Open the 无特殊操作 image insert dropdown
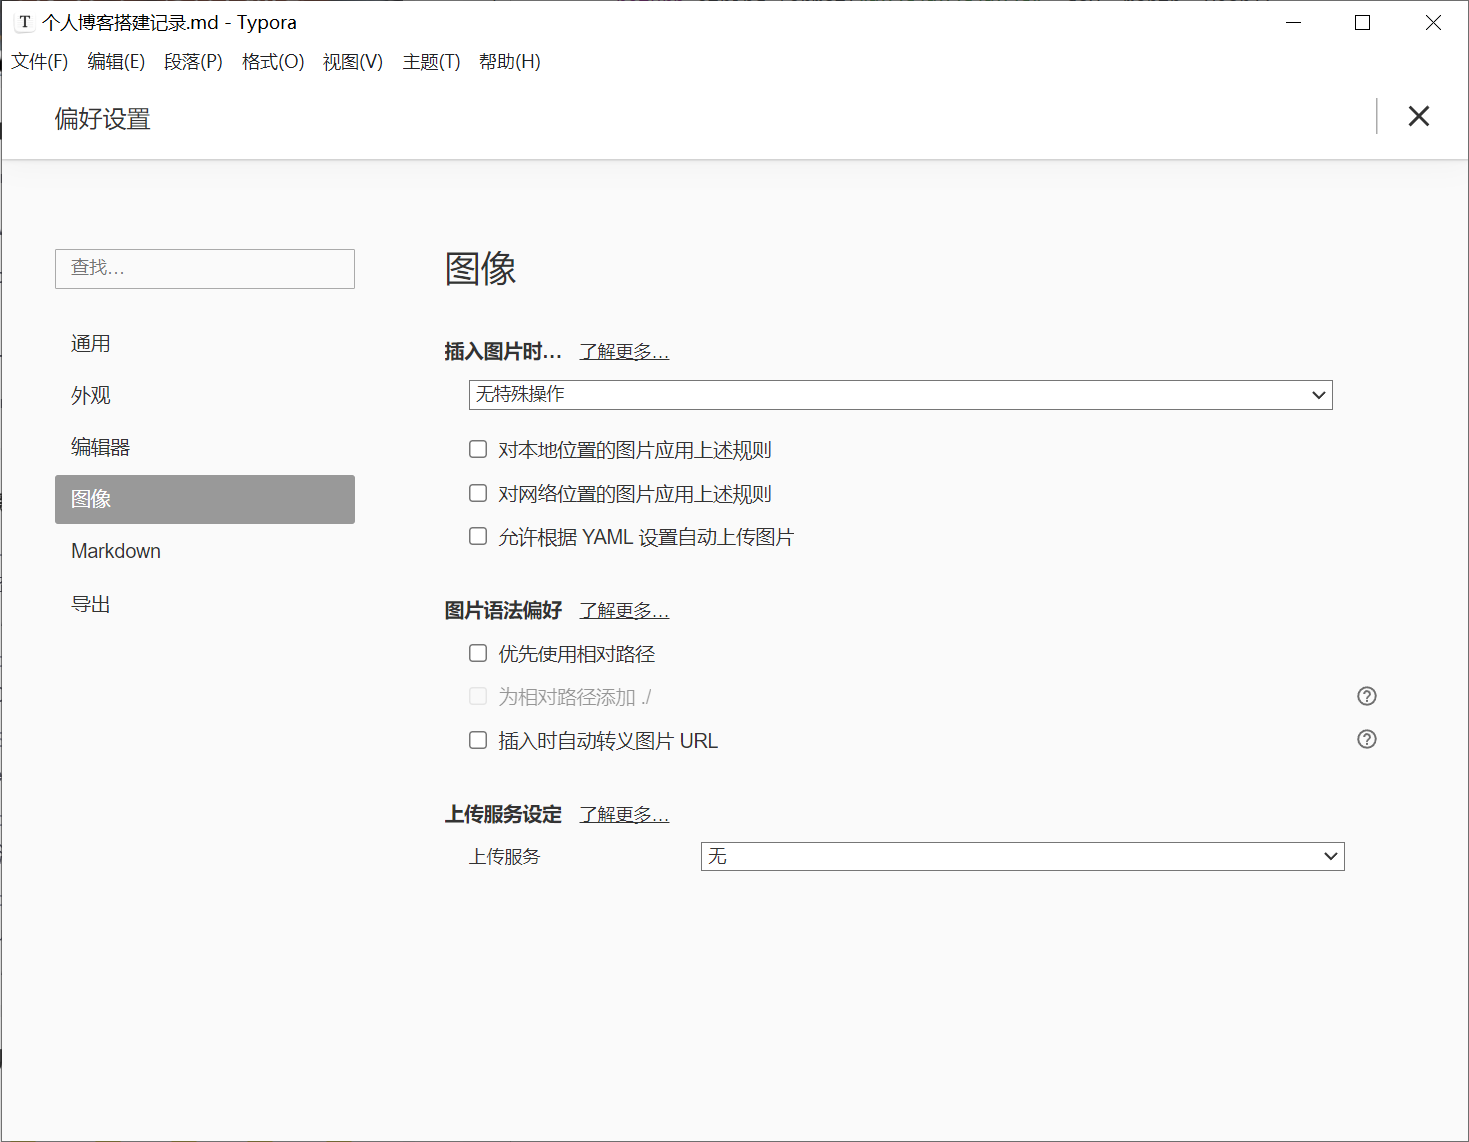Image resolution: width=1469 pixels, height=1142 pixels. [900, 395]
